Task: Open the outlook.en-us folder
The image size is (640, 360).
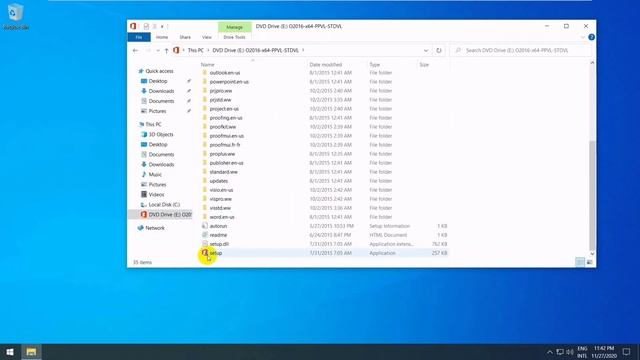Action: click(224, 73)
